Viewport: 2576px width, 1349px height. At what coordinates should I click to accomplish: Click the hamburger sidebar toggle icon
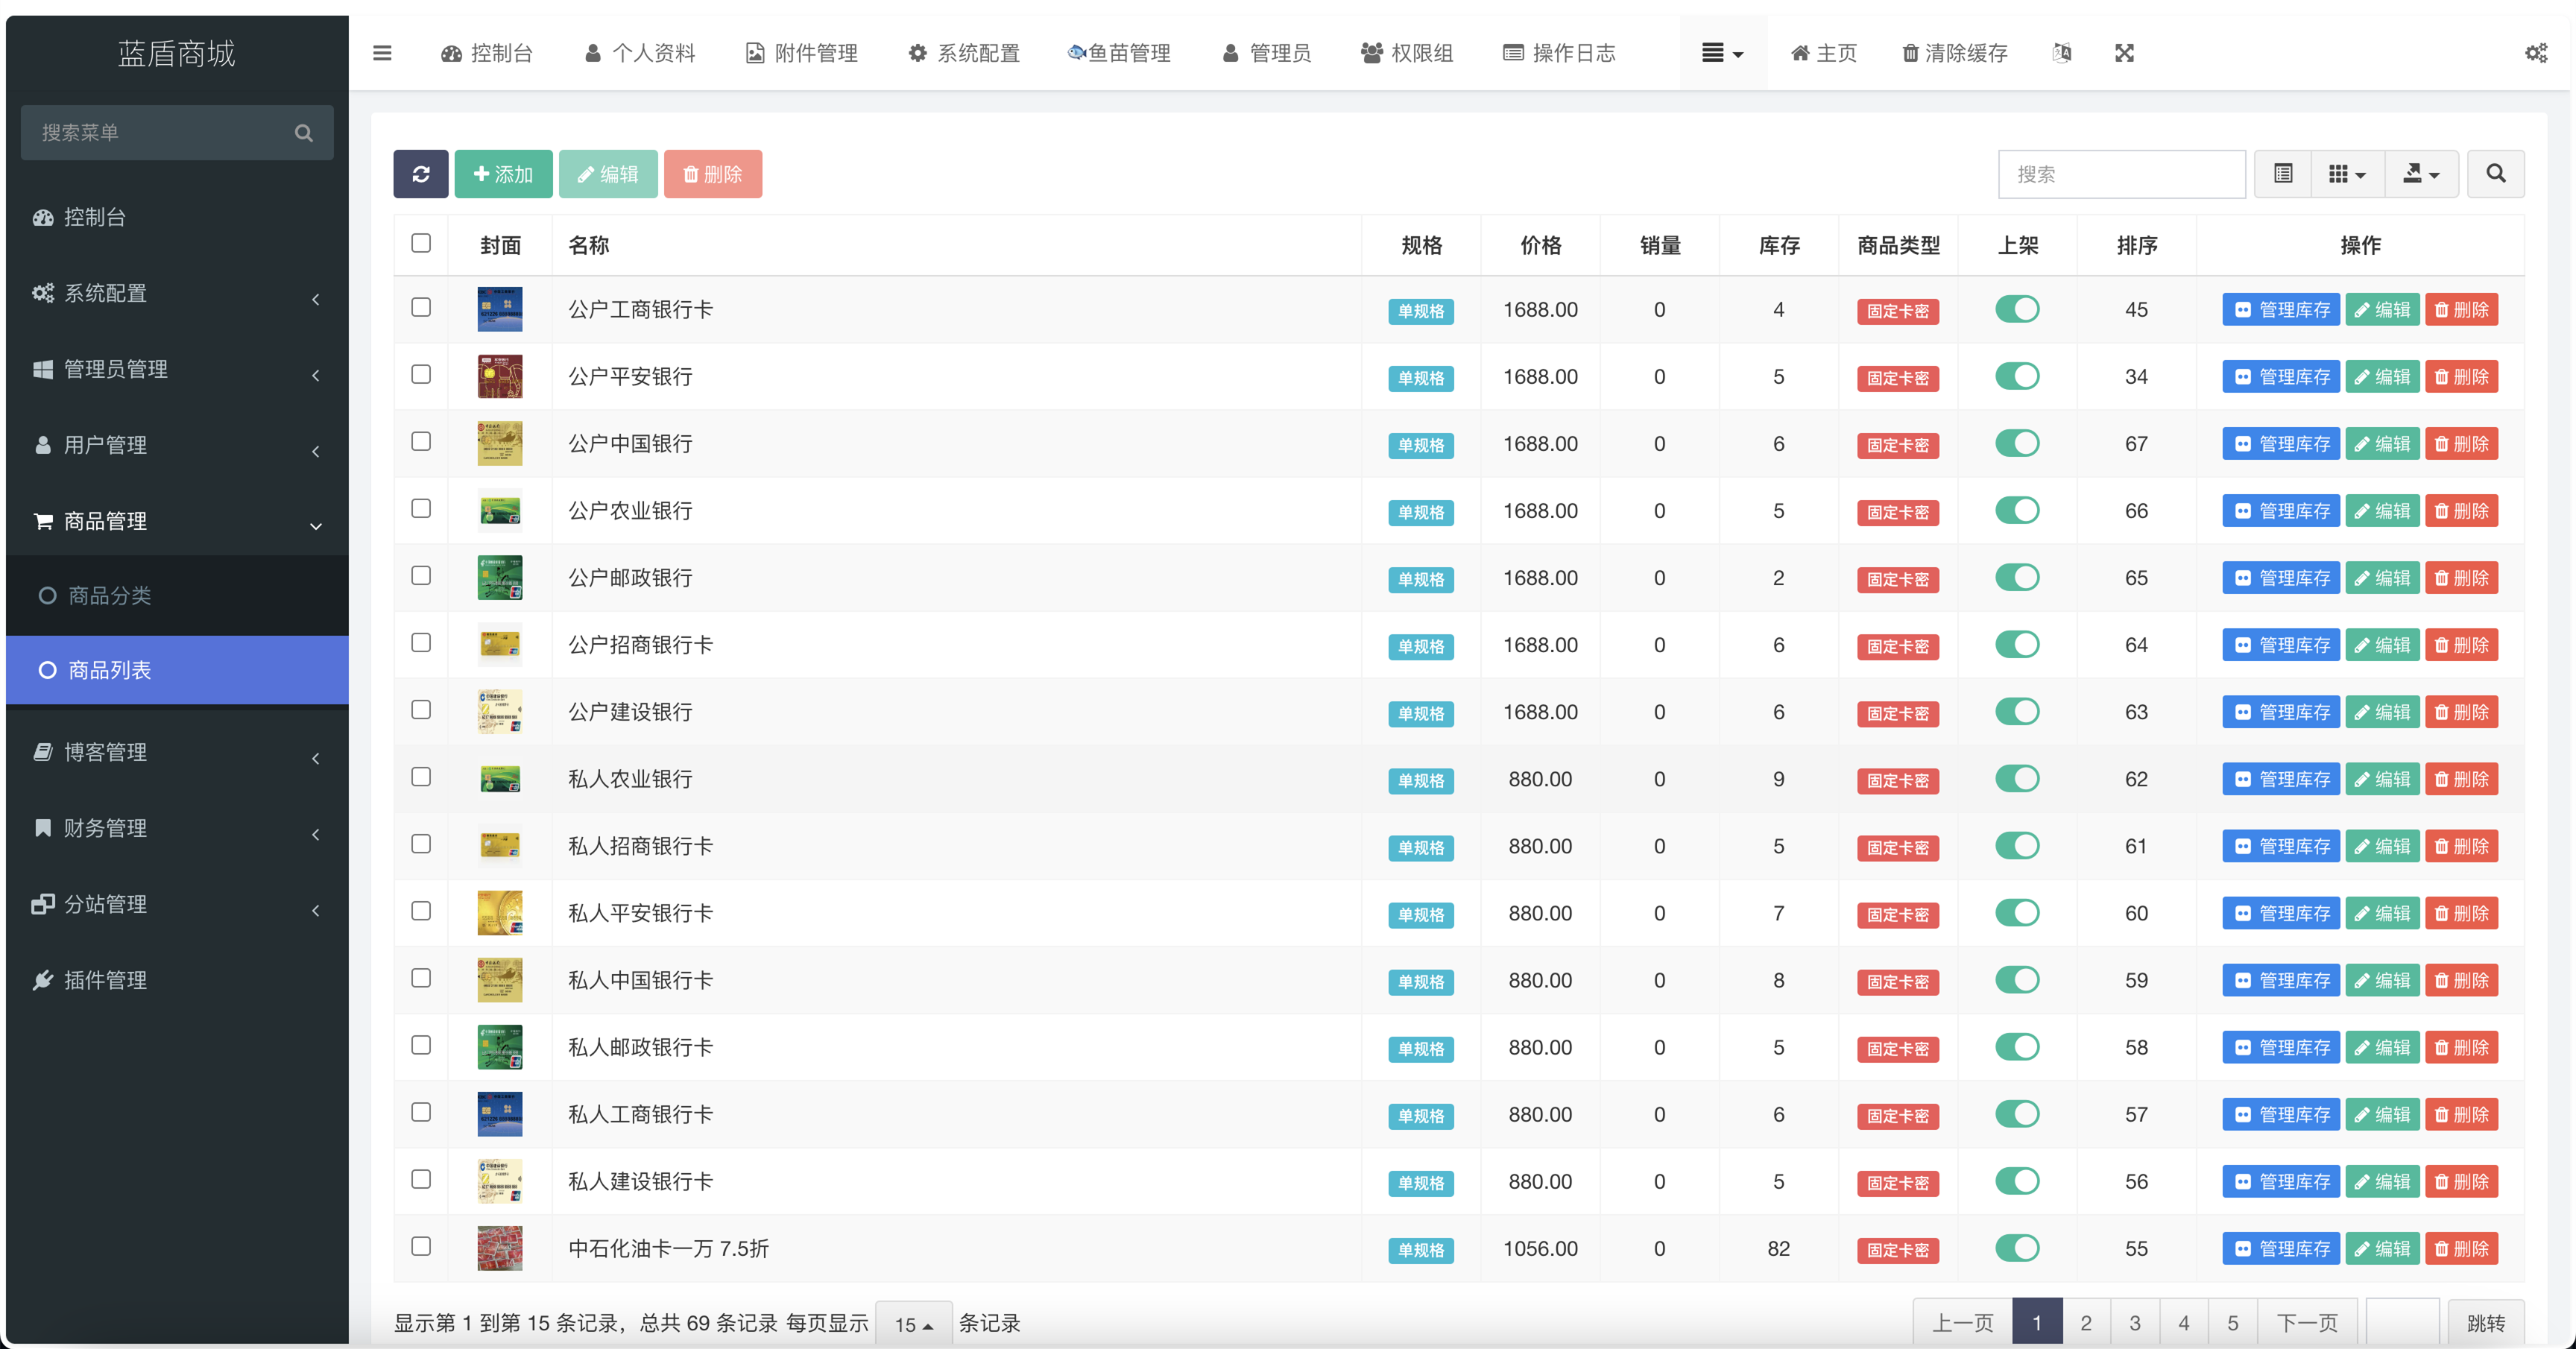pyautogui.click(x=382, y=53)
